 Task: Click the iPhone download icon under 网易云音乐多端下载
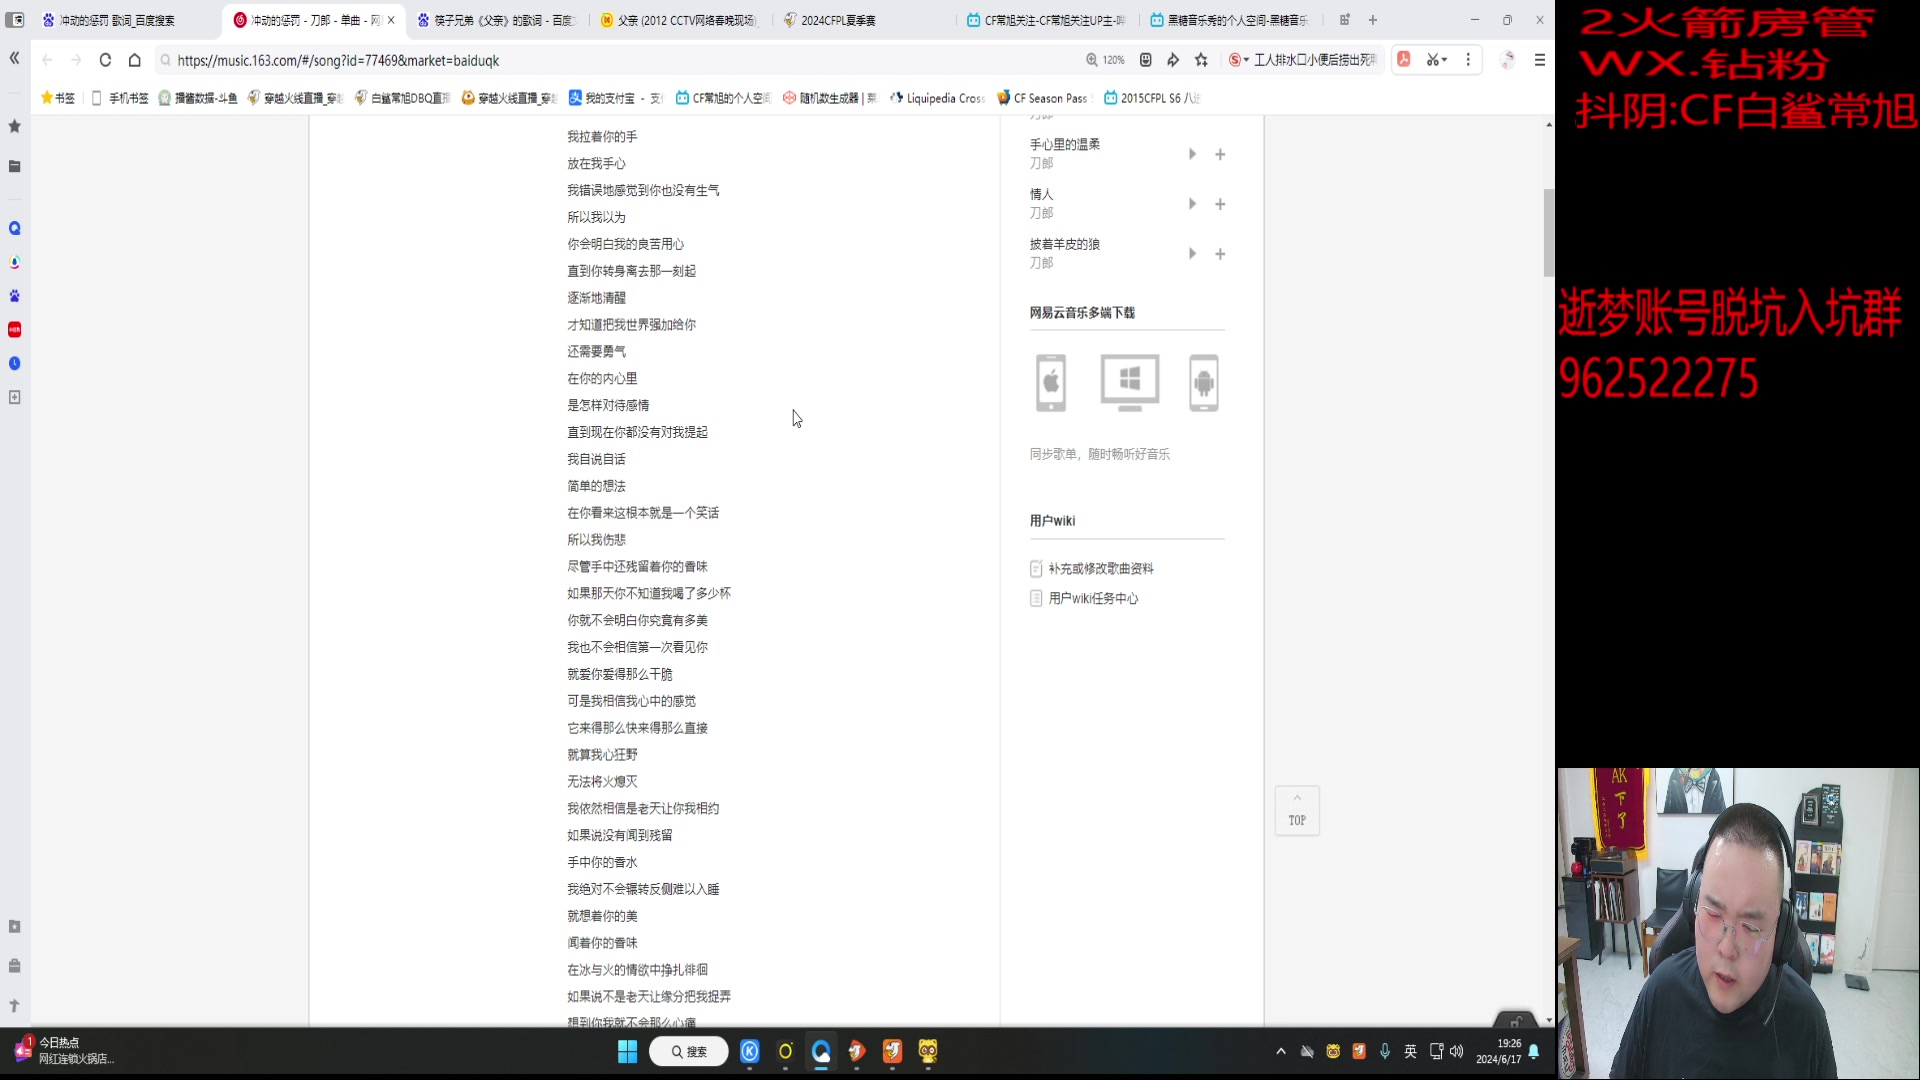1050,383
